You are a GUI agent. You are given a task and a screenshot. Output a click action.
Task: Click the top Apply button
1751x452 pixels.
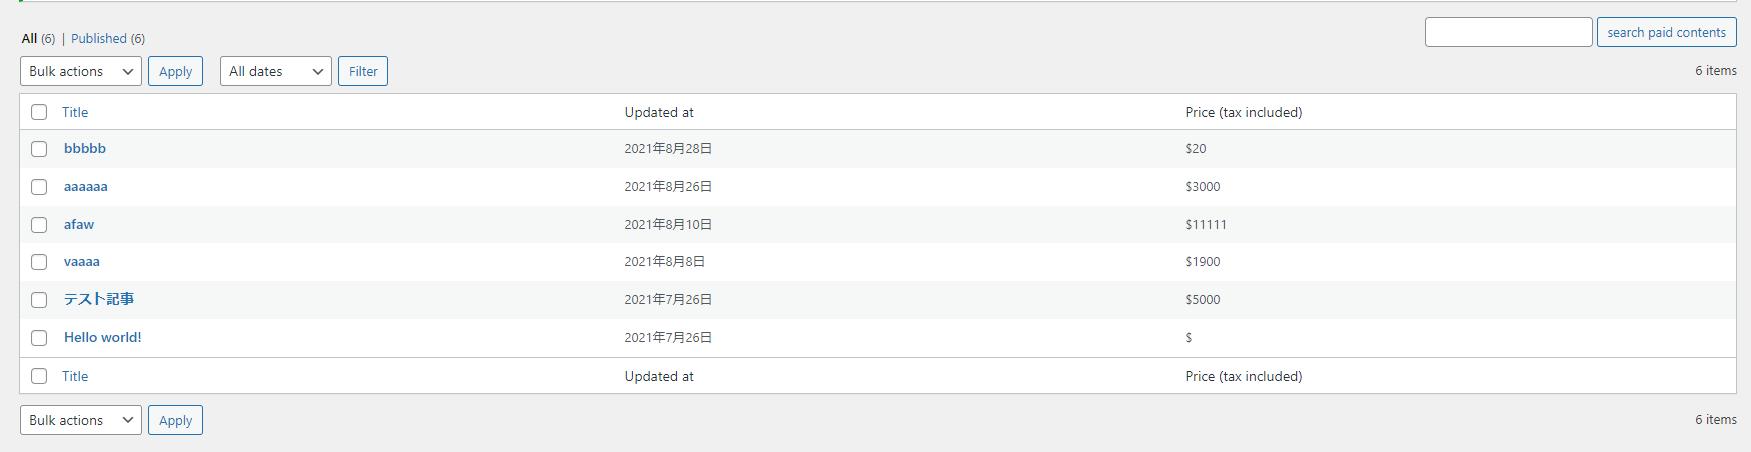[176, 71]
